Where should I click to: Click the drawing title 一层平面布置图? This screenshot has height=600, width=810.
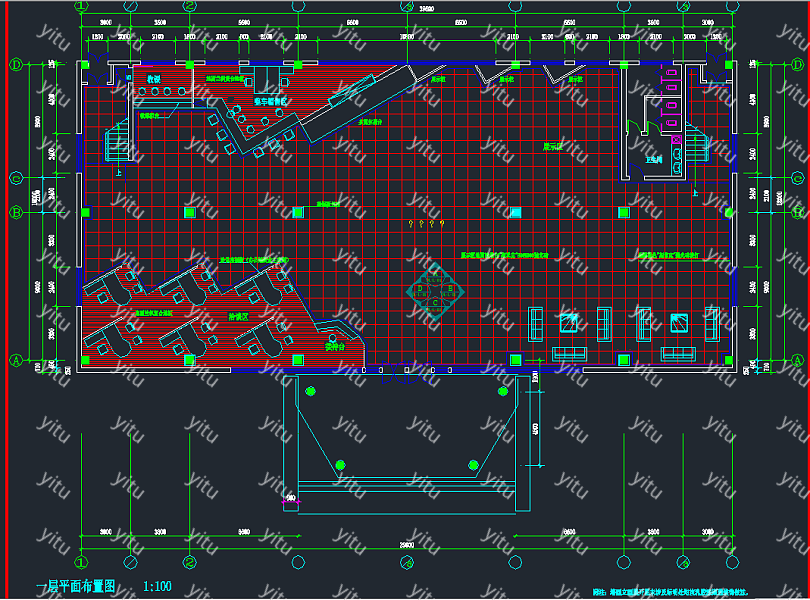(76, 586)
